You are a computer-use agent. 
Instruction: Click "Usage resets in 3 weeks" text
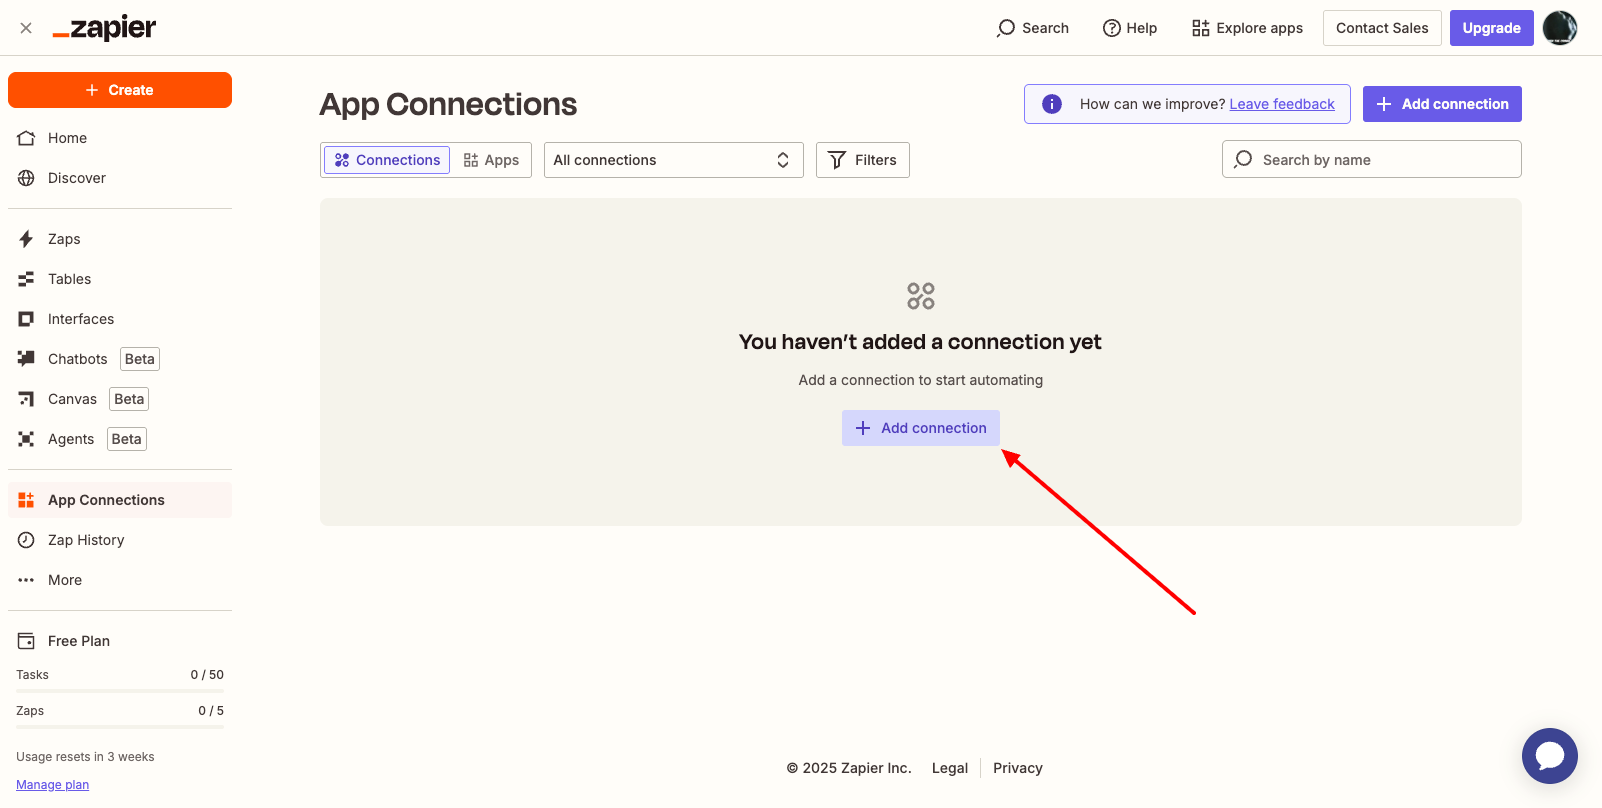[85, 757]
